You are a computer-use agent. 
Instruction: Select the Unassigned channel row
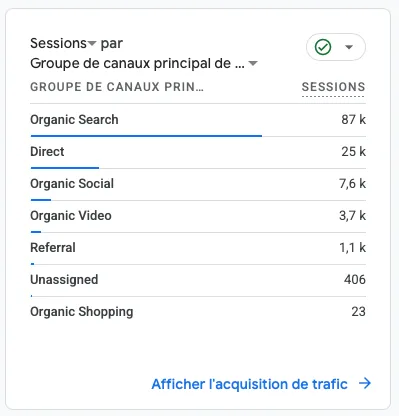pyautogui.click(x=198, y=280)
